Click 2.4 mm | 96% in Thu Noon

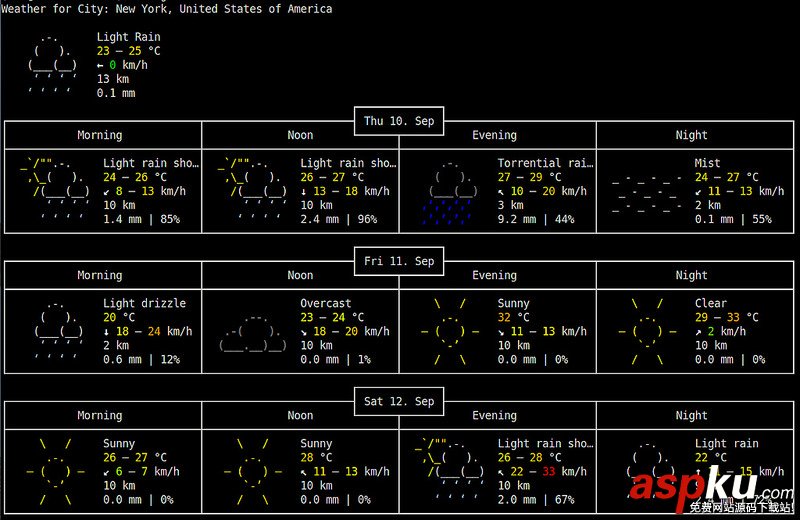click(x=338, y=219)
